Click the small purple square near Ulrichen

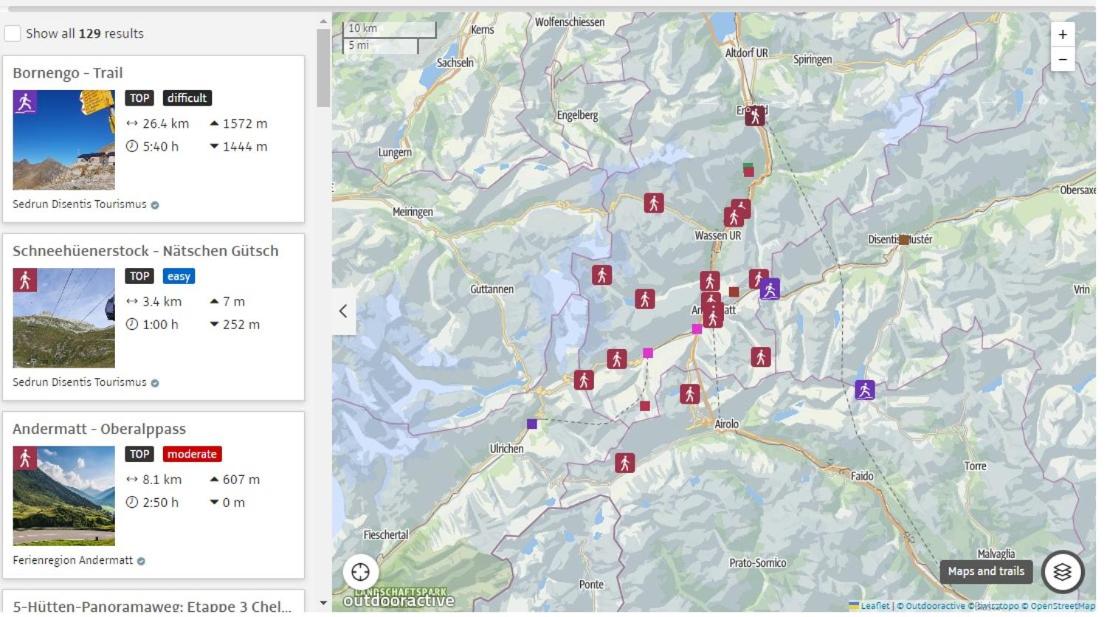[x=532, y=424]
